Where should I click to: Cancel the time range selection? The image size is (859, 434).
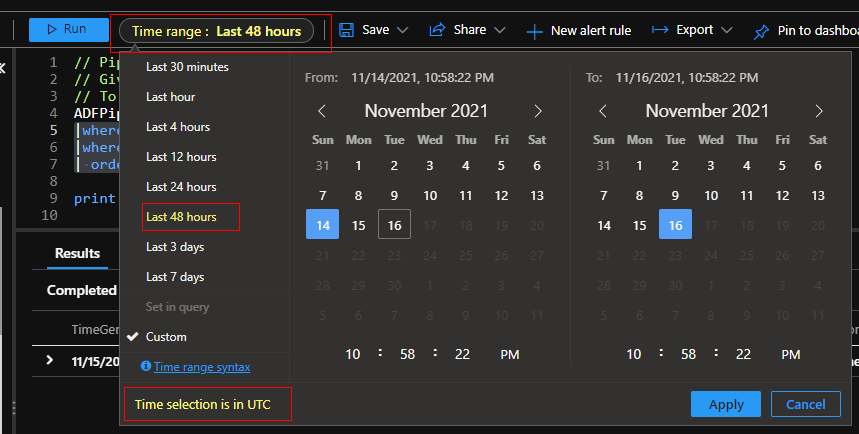coord(806,404)
